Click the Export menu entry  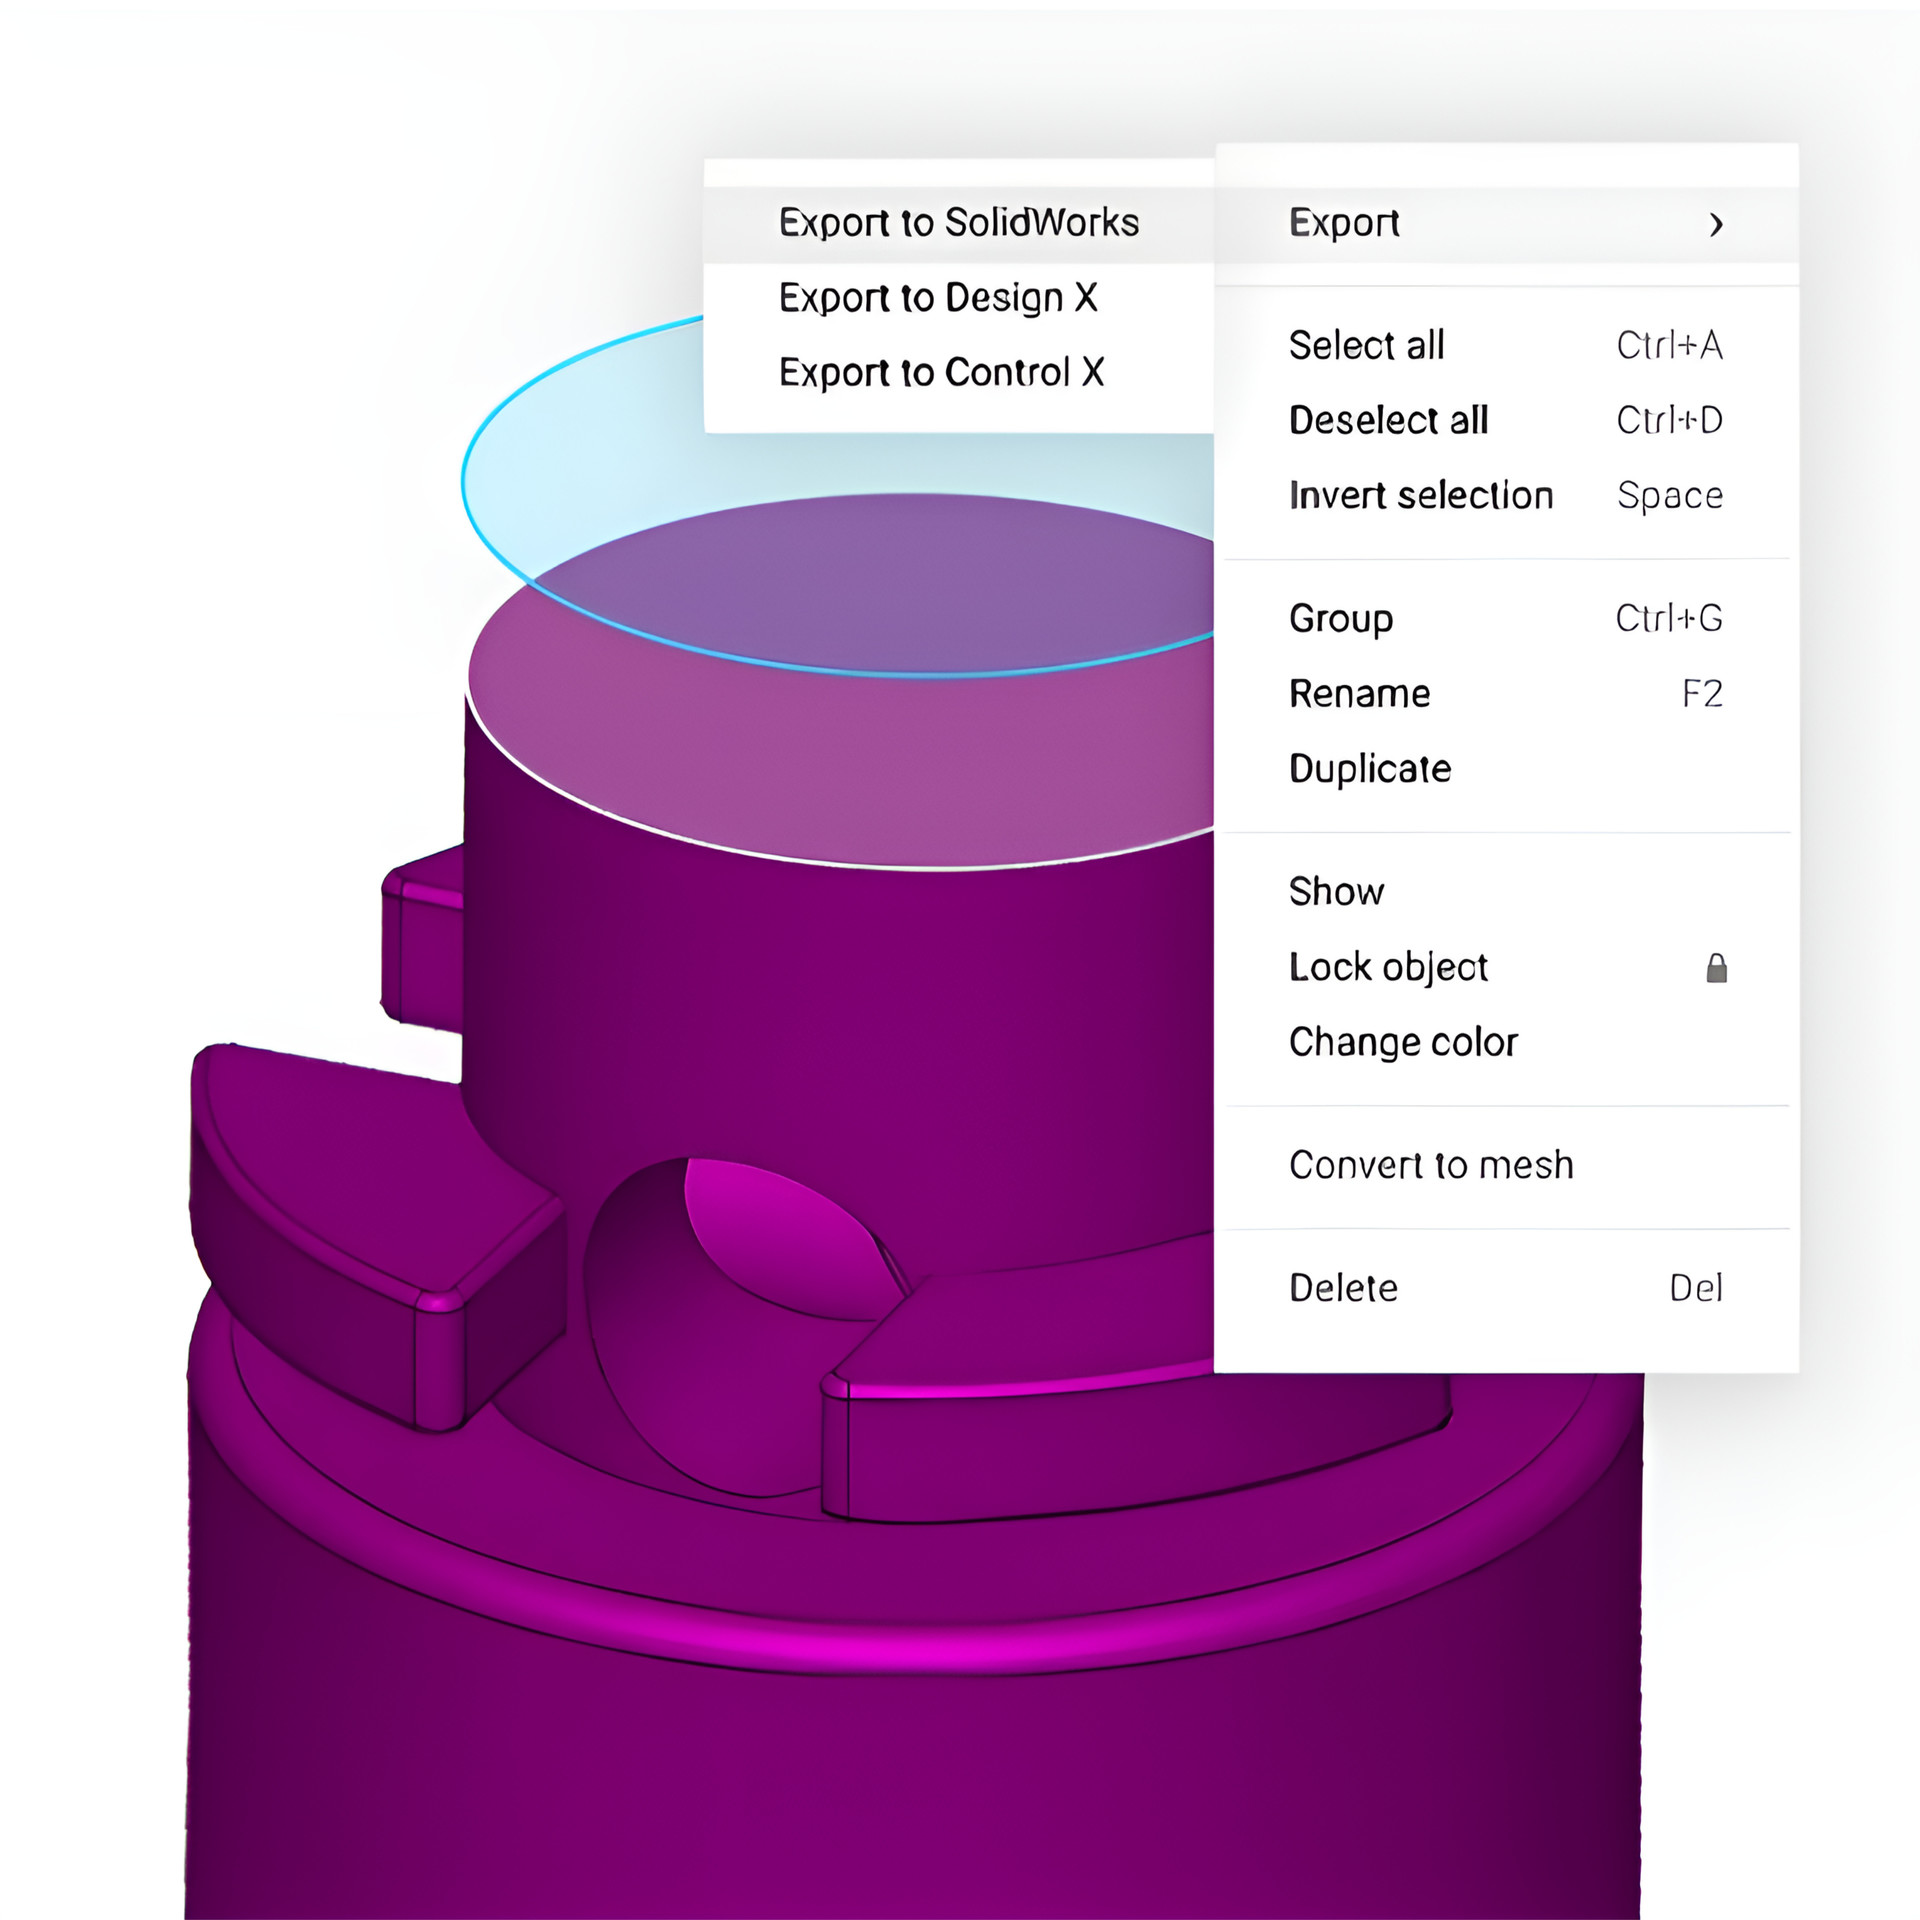tap(1344, 223)
